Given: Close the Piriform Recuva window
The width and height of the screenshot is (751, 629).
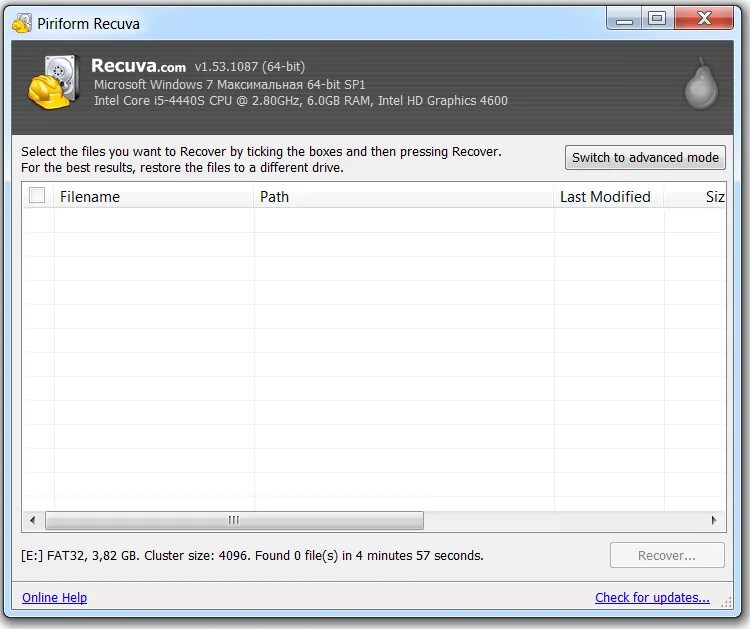Looking at the screenshot, I should click(704, 19).
